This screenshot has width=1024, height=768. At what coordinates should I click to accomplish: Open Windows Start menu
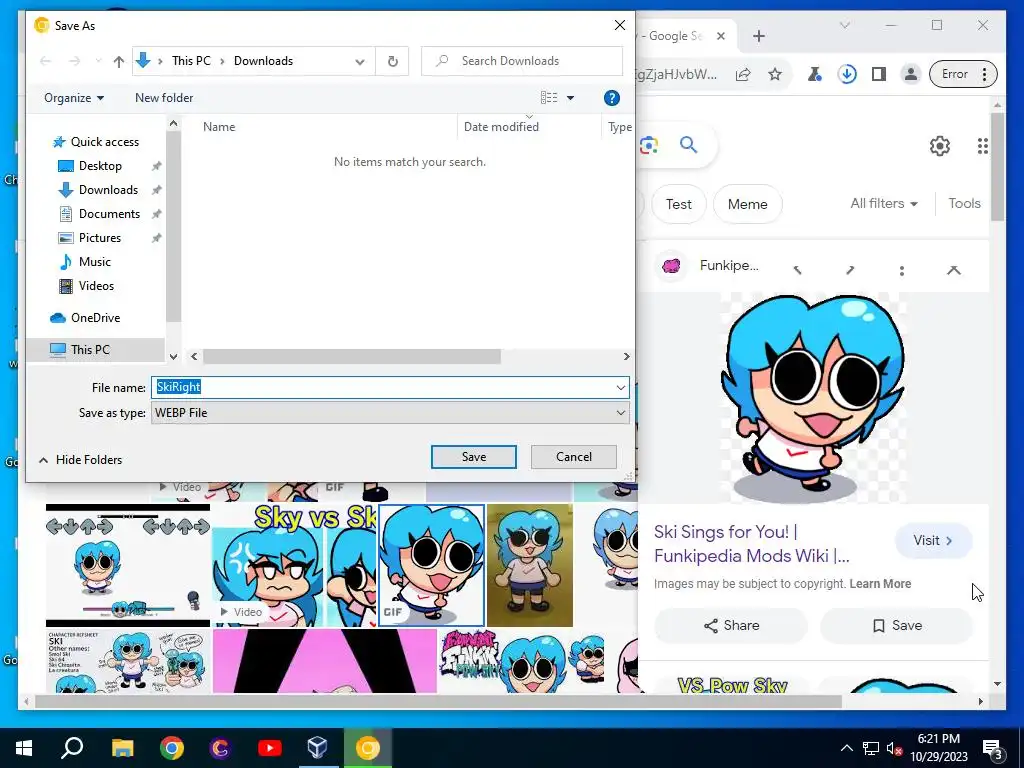[x=24, y=748]
